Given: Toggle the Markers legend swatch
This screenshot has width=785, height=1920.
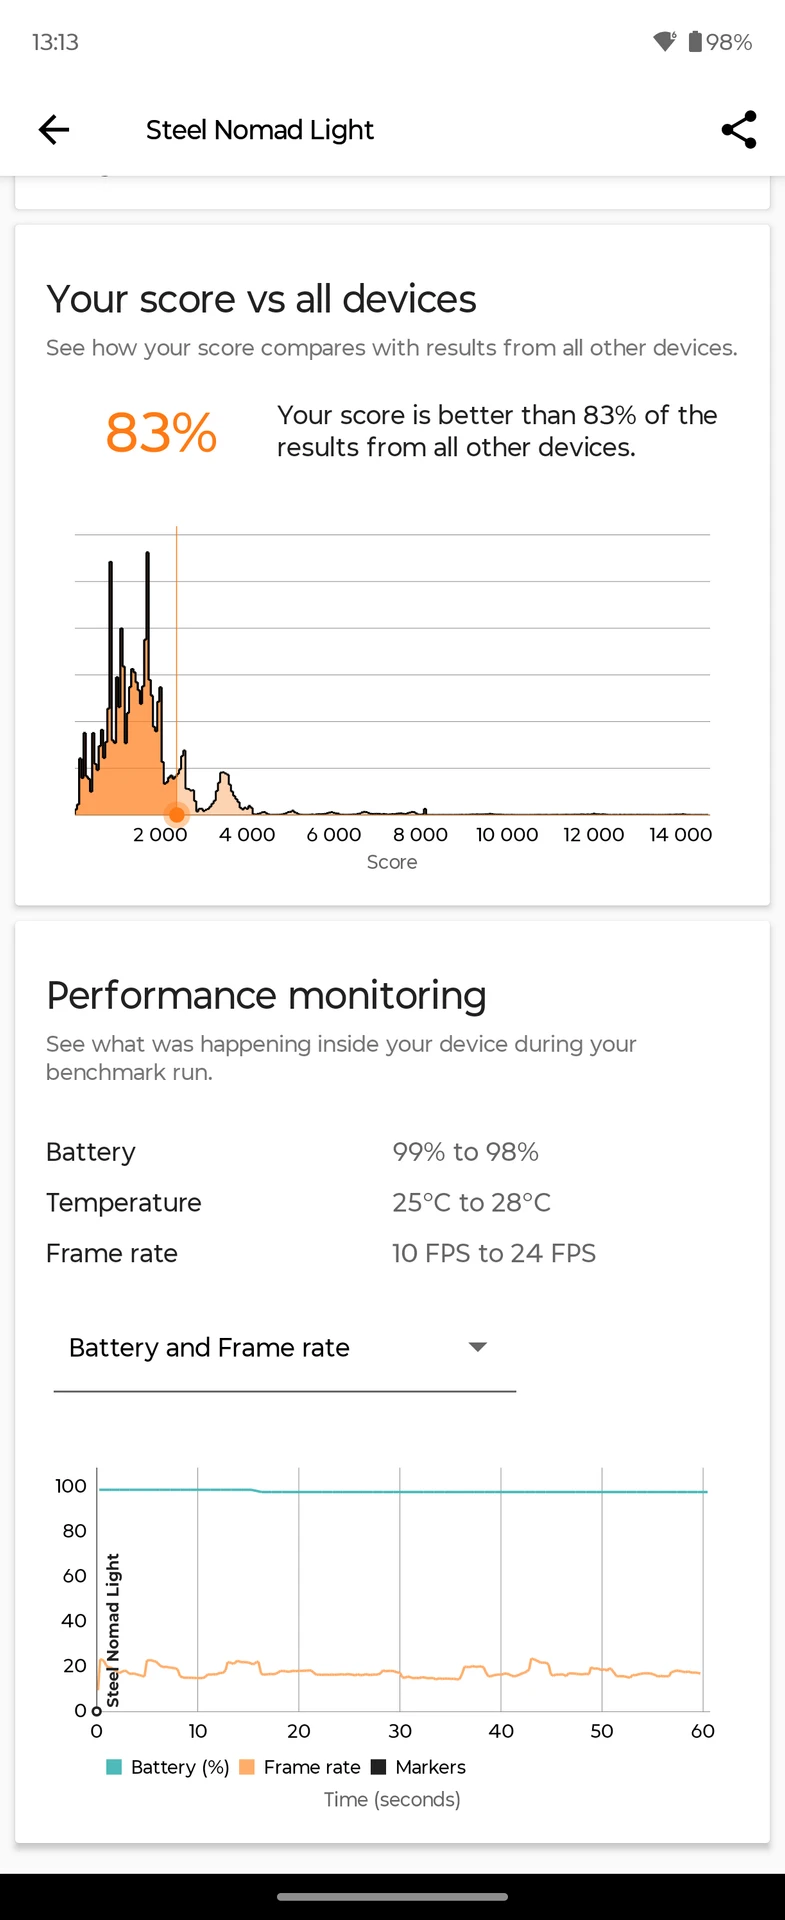Looking at the screenshot, I should coord(379,1767).
